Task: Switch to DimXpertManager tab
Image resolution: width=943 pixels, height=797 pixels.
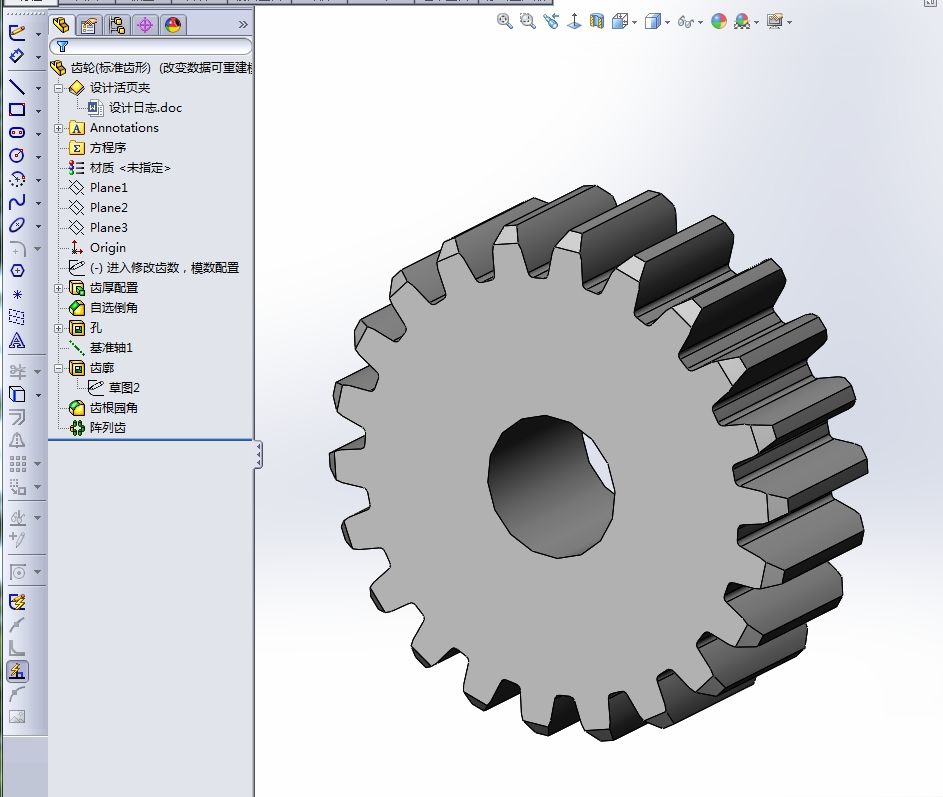Action: point(145,25)
